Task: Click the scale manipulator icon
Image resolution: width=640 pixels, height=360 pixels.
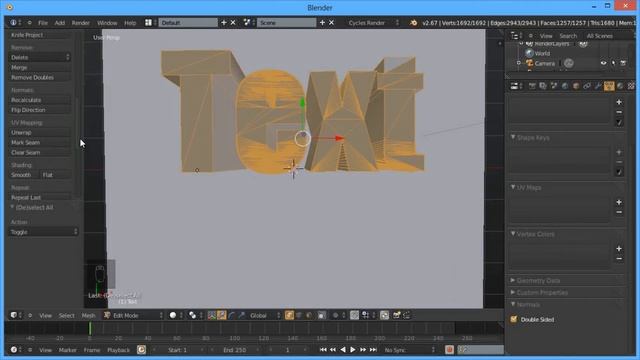Action: coord(242,315)
